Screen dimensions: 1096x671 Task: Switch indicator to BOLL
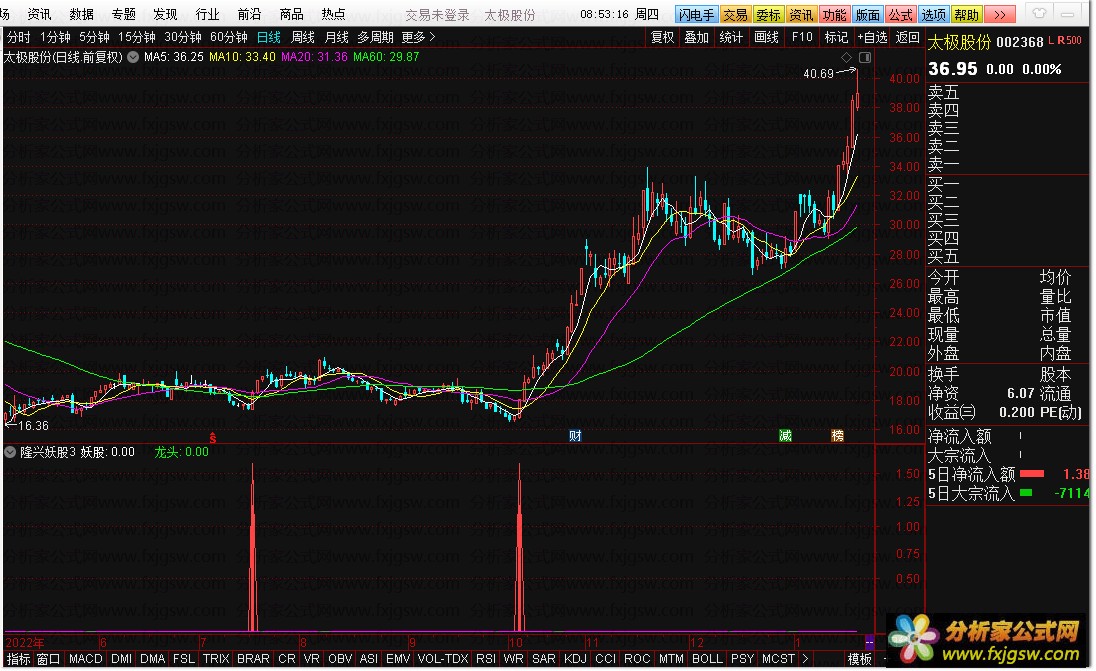707,659
